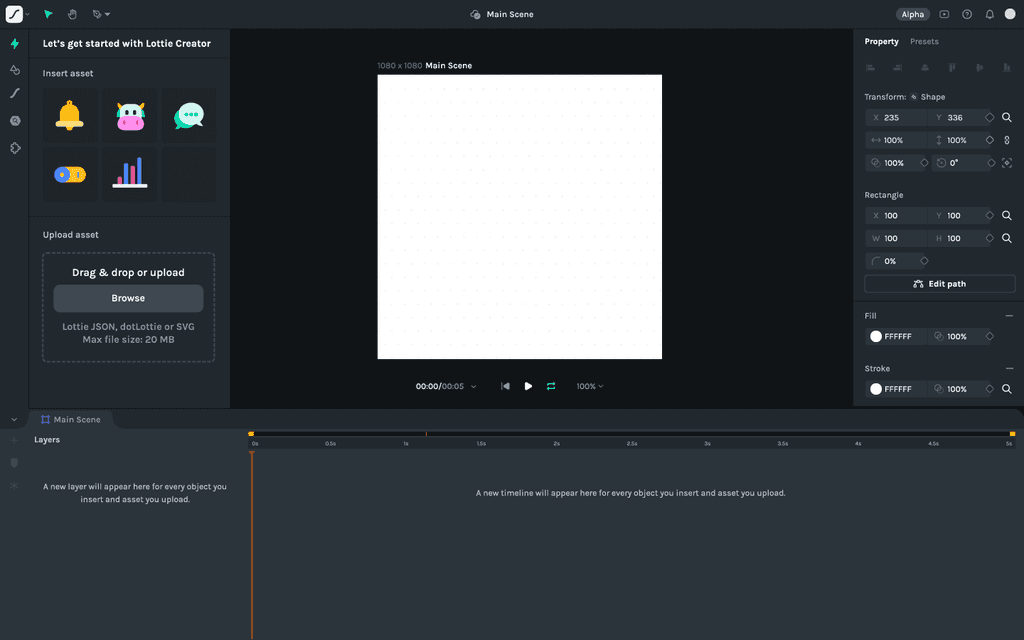Open the pen tool dropdown arrow
1024x640 pixels.
(108, 14)
